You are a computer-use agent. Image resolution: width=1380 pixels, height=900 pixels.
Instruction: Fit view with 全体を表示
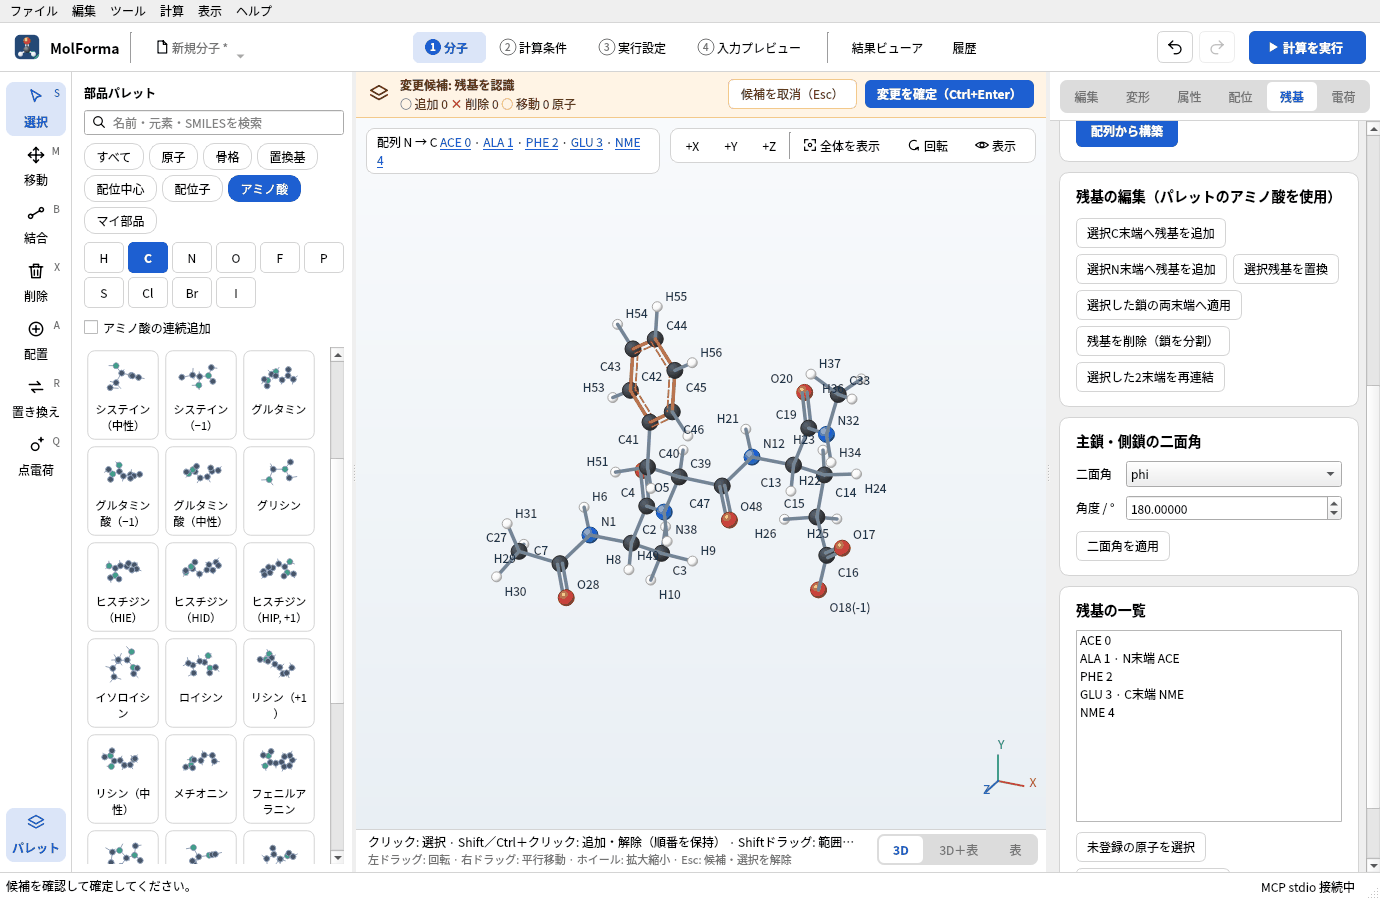click(841, 146)
